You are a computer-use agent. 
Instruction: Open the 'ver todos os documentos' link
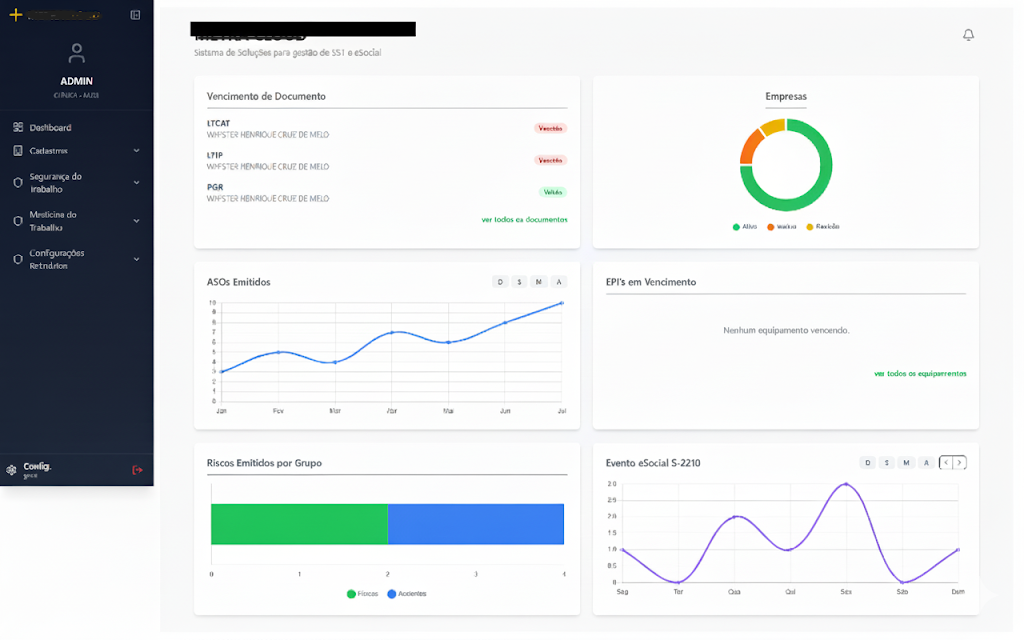coord(524,219)
